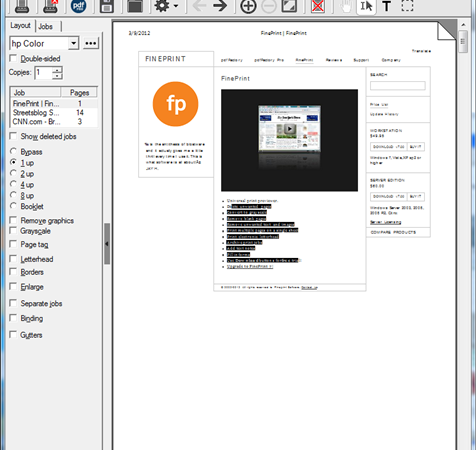Check the Grayscale option
This screenshot has height=450, width=476.
(13, 231)
